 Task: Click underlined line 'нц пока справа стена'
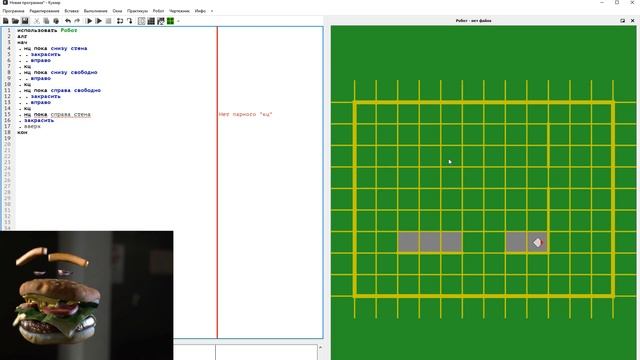pyautogui.click(x=57, y=114)
